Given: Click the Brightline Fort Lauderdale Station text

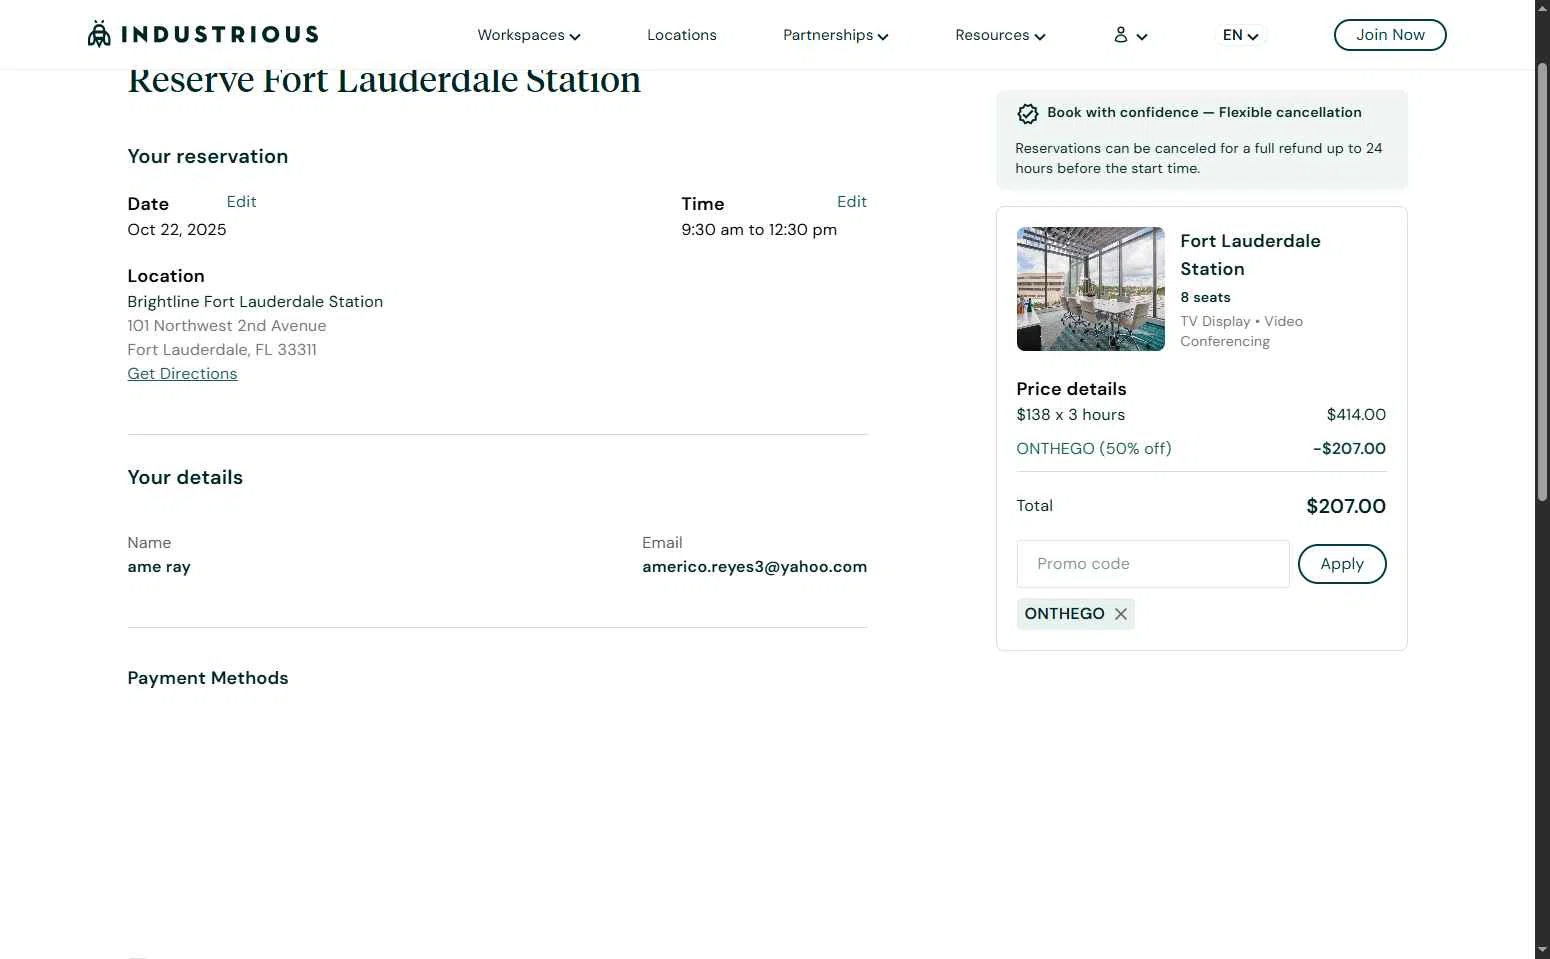Looking at the screenshot, I should (x=255, y=302).
